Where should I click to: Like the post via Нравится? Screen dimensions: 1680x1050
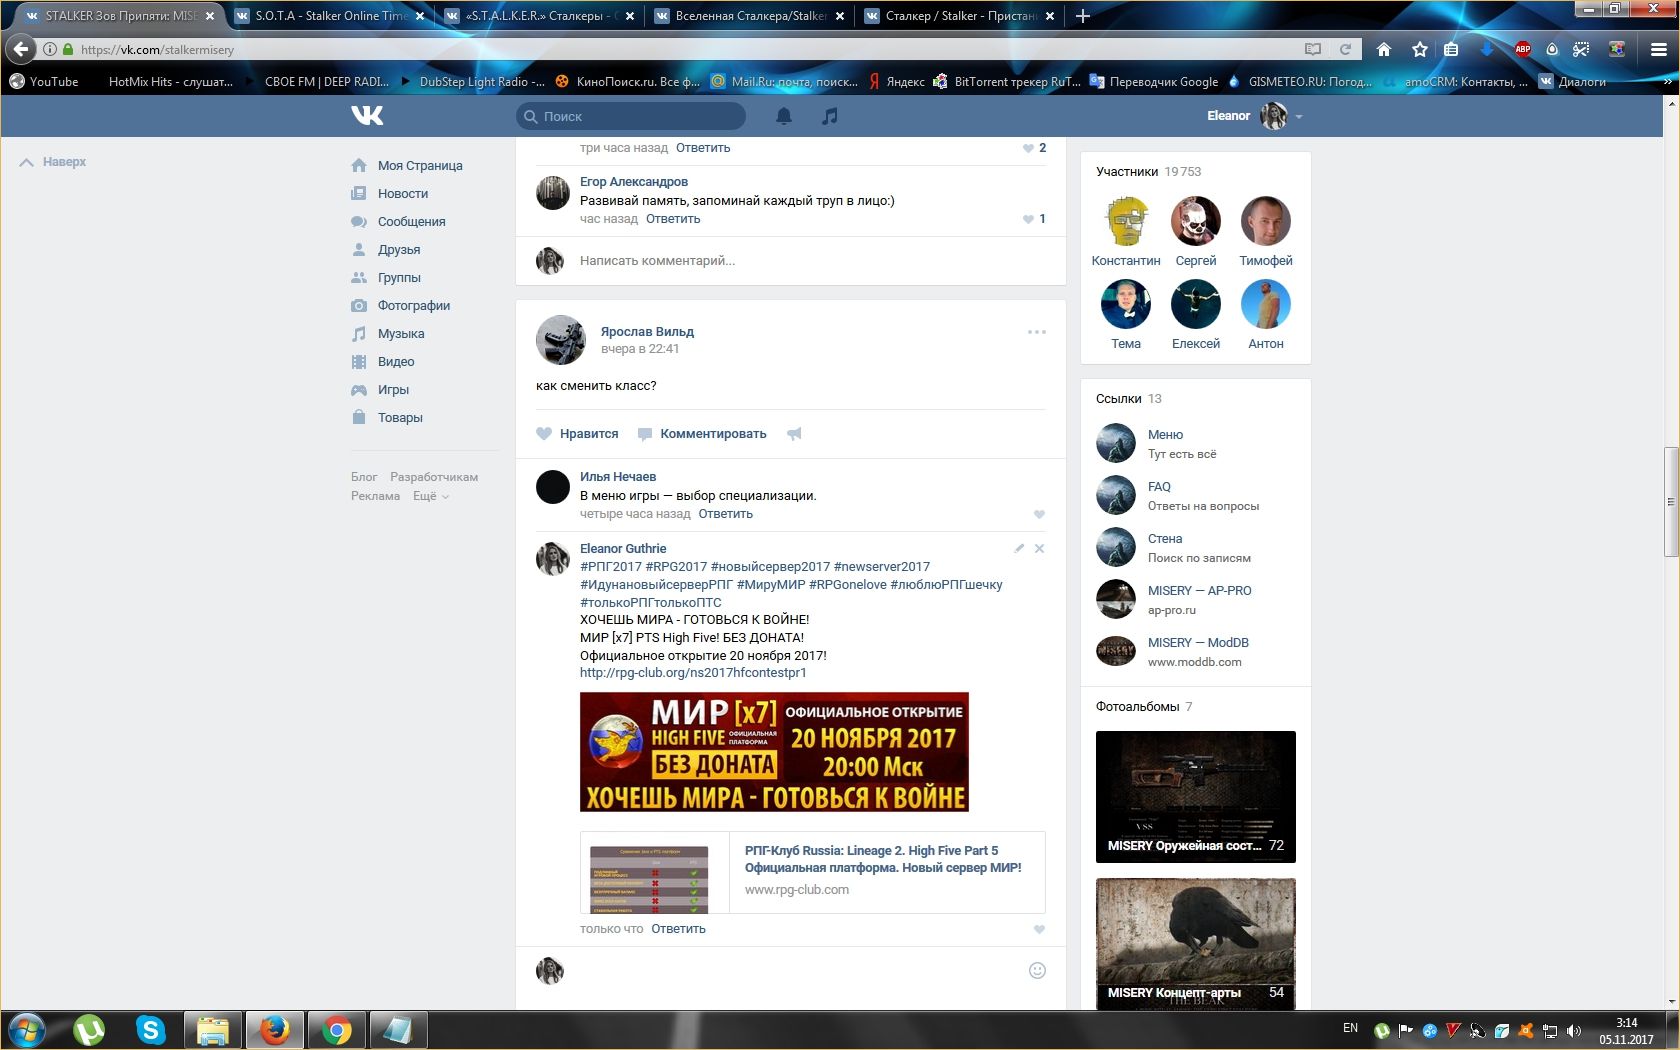(577, 434)
